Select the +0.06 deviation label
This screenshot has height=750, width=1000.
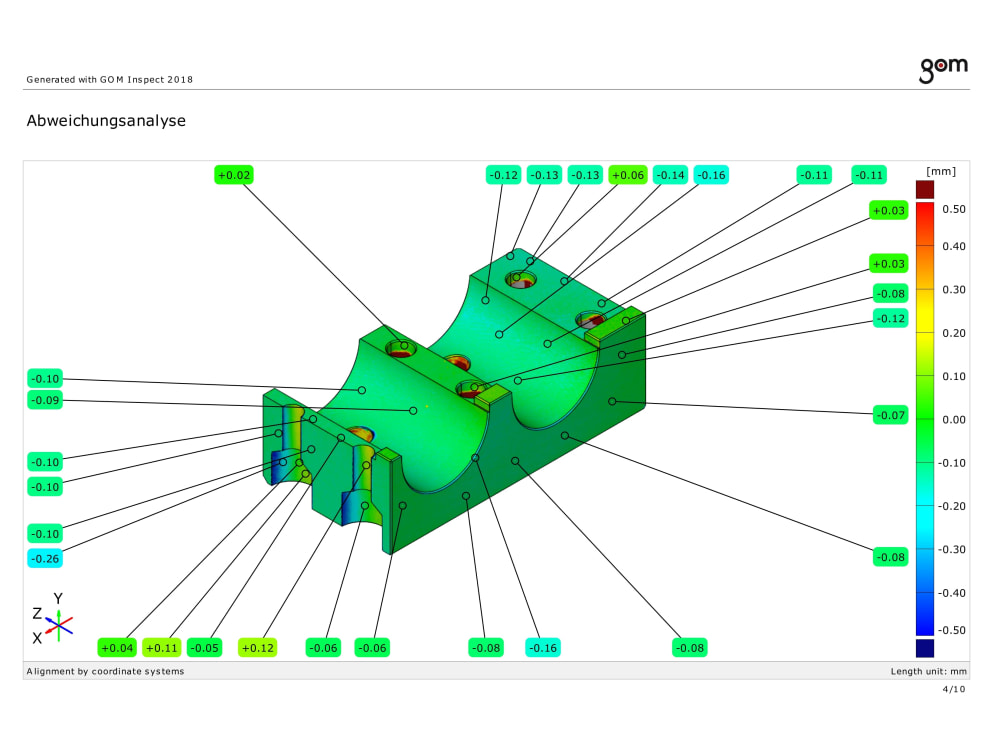pyautogui.click(x=628, y=175)
